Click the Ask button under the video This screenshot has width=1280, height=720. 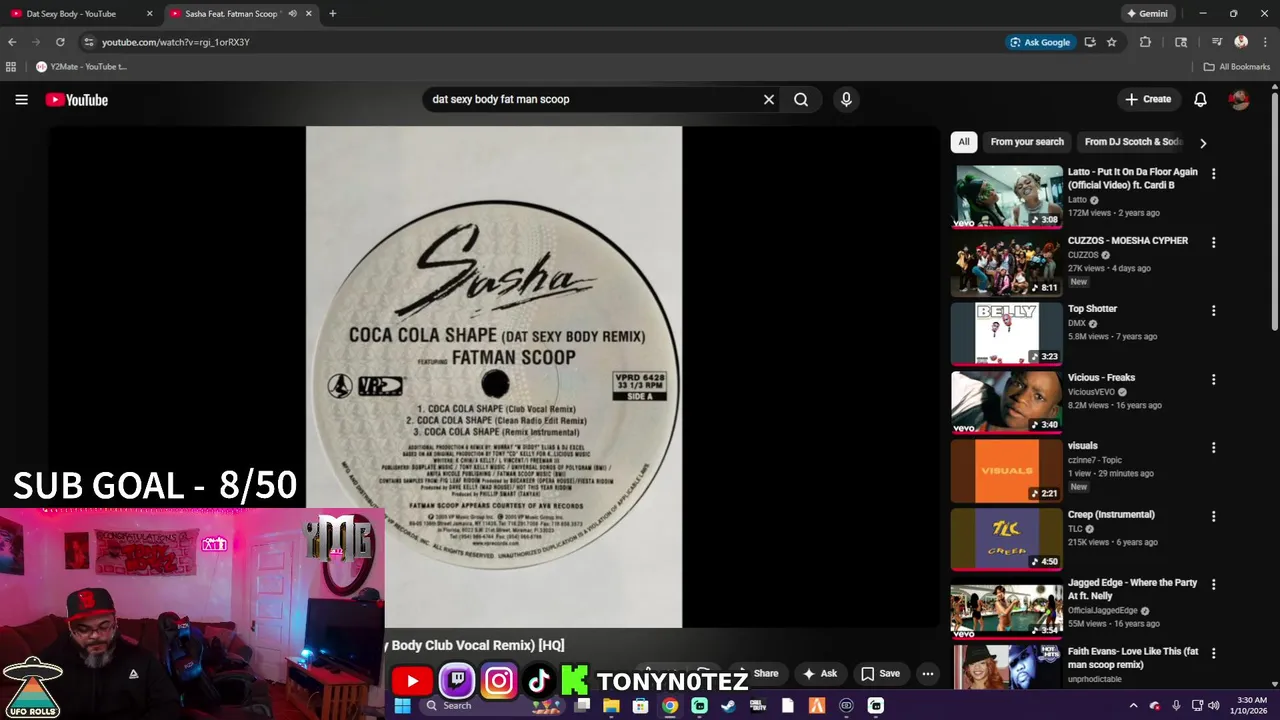[x=820, y=673]
